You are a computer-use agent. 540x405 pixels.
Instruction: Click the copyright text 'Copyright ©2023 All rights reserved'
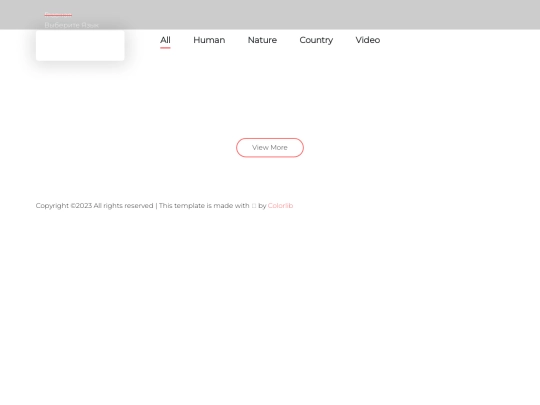pyautogui.click(x=94, y=206)
